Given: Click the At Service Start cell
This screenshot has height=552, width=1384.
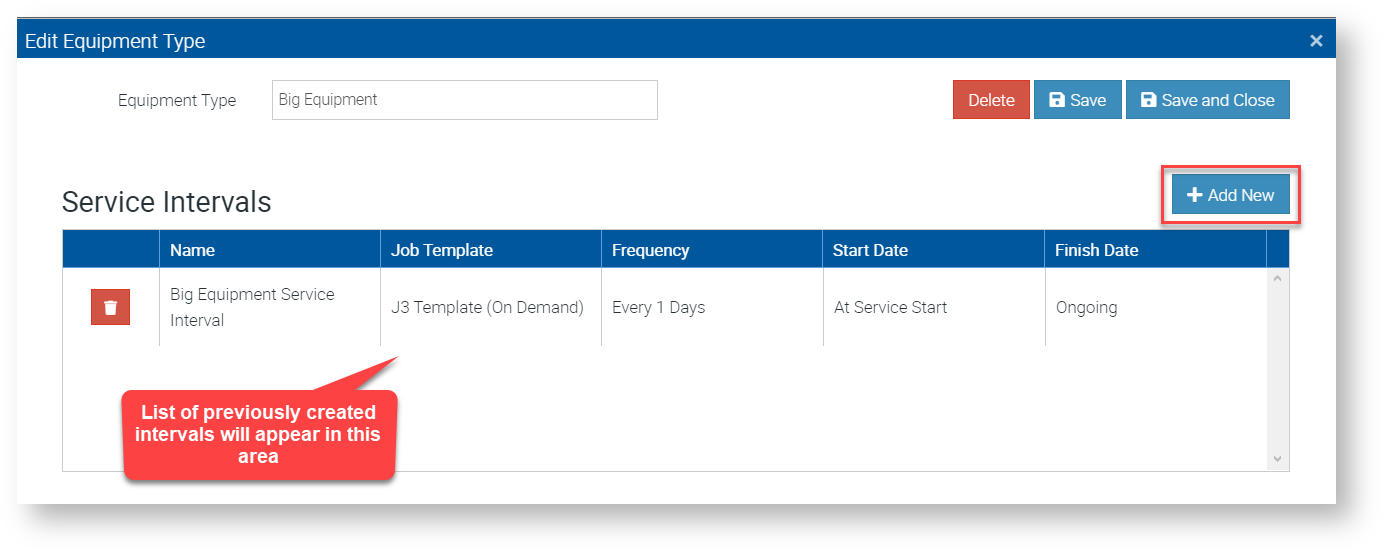Looking at the screenshot, I should tap(890, 307).
